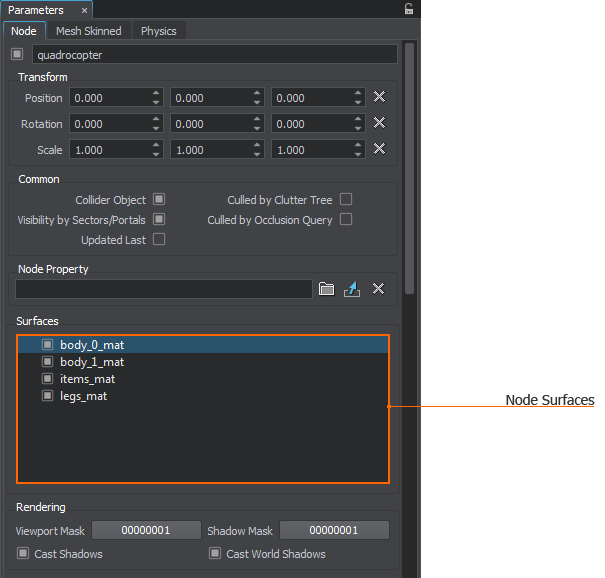Clear Node Property with the X icon
Viewport: 605px width, 578px height.
coord(379,289)
